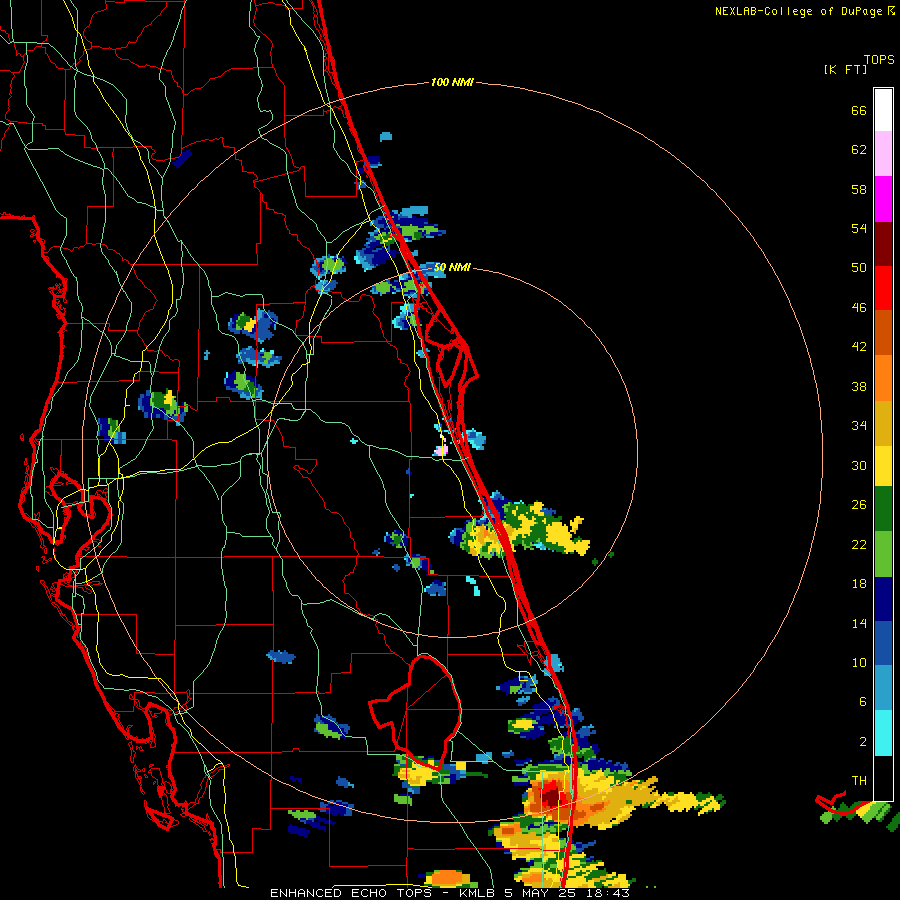
Task: Click the legend value "30"
Action: (x=859, y=465)
